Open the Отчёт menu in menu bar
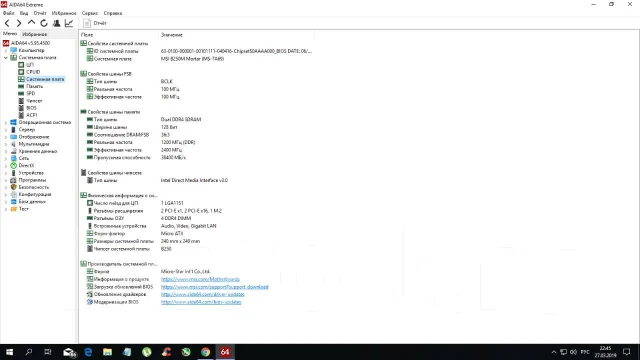 click(40, 13)
